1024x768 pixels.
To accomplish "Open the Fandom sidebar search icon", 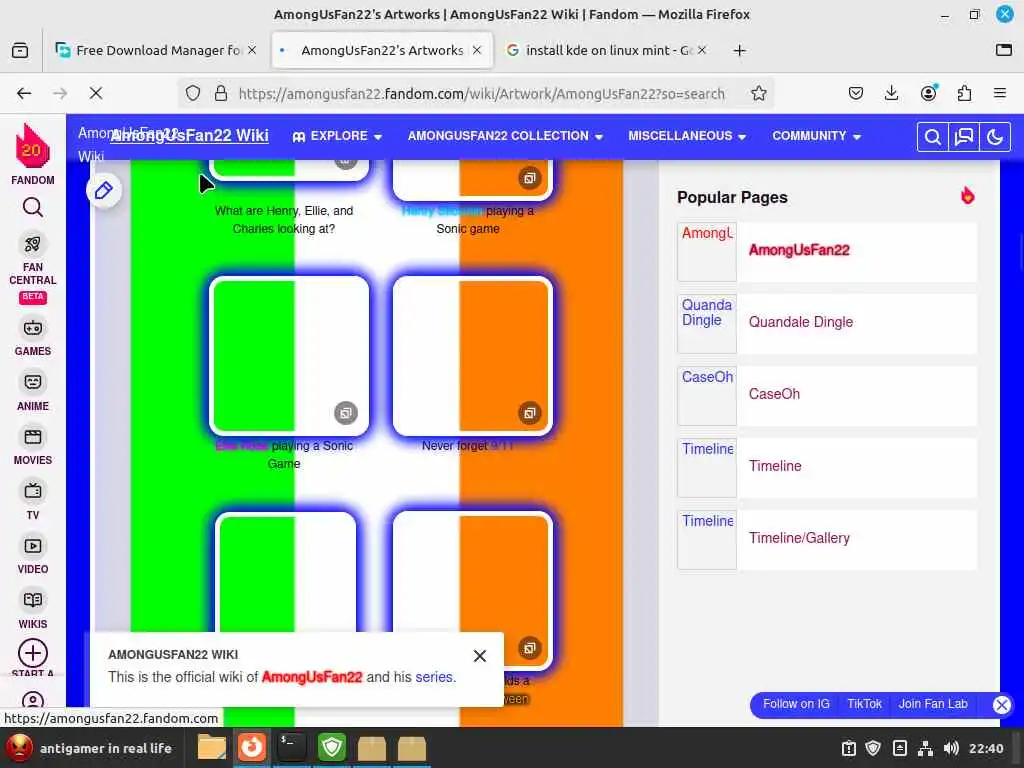I will (x=33, y=208).
